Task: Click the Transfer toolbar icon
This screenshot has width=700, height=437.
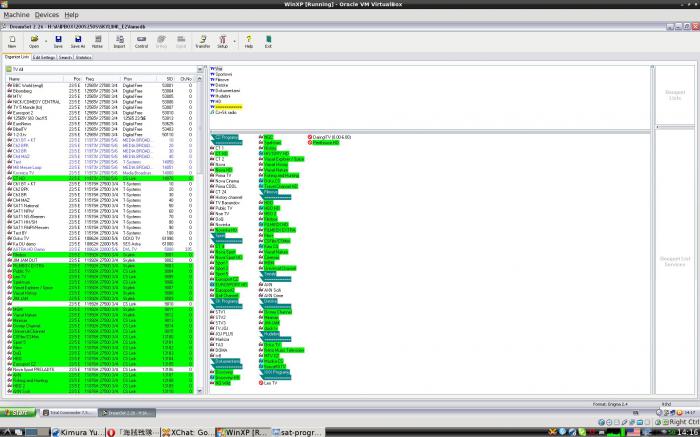Action: click(x=203, y=42)
